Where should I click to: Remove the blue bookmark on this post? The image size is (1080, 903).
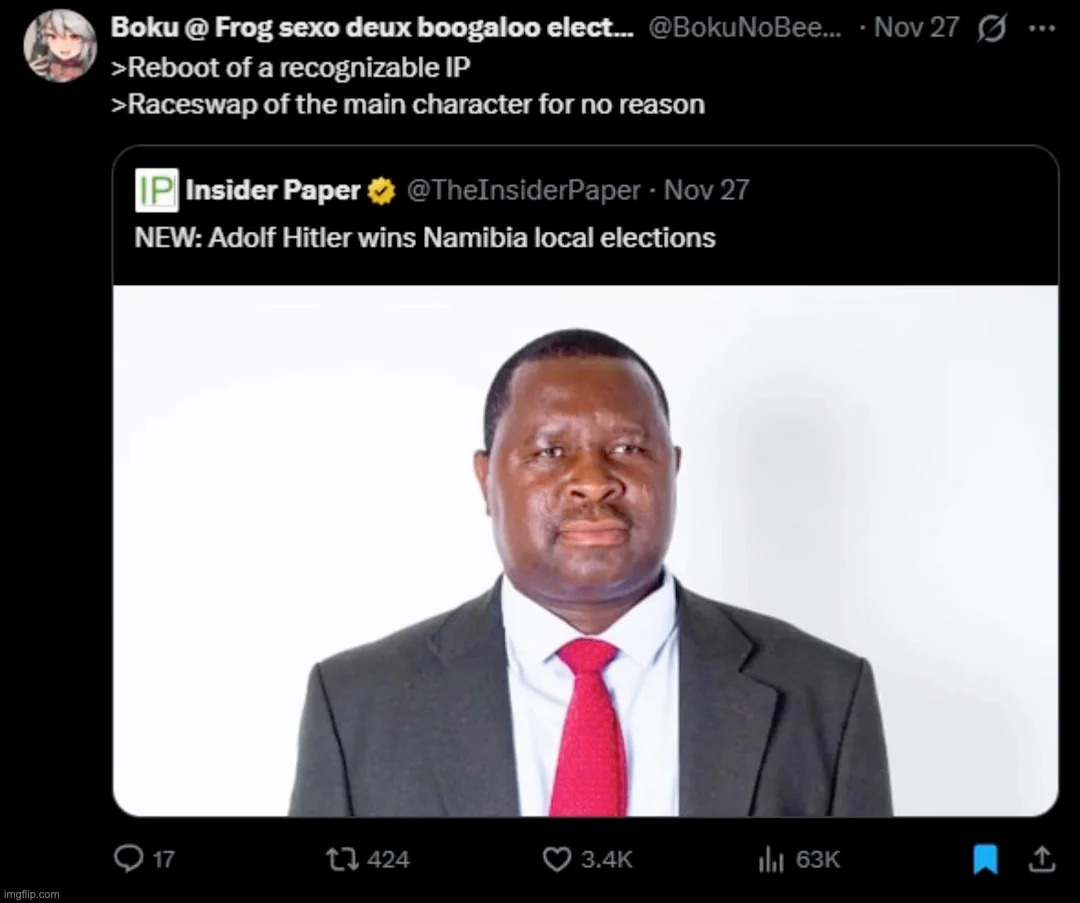pos(985,858)
